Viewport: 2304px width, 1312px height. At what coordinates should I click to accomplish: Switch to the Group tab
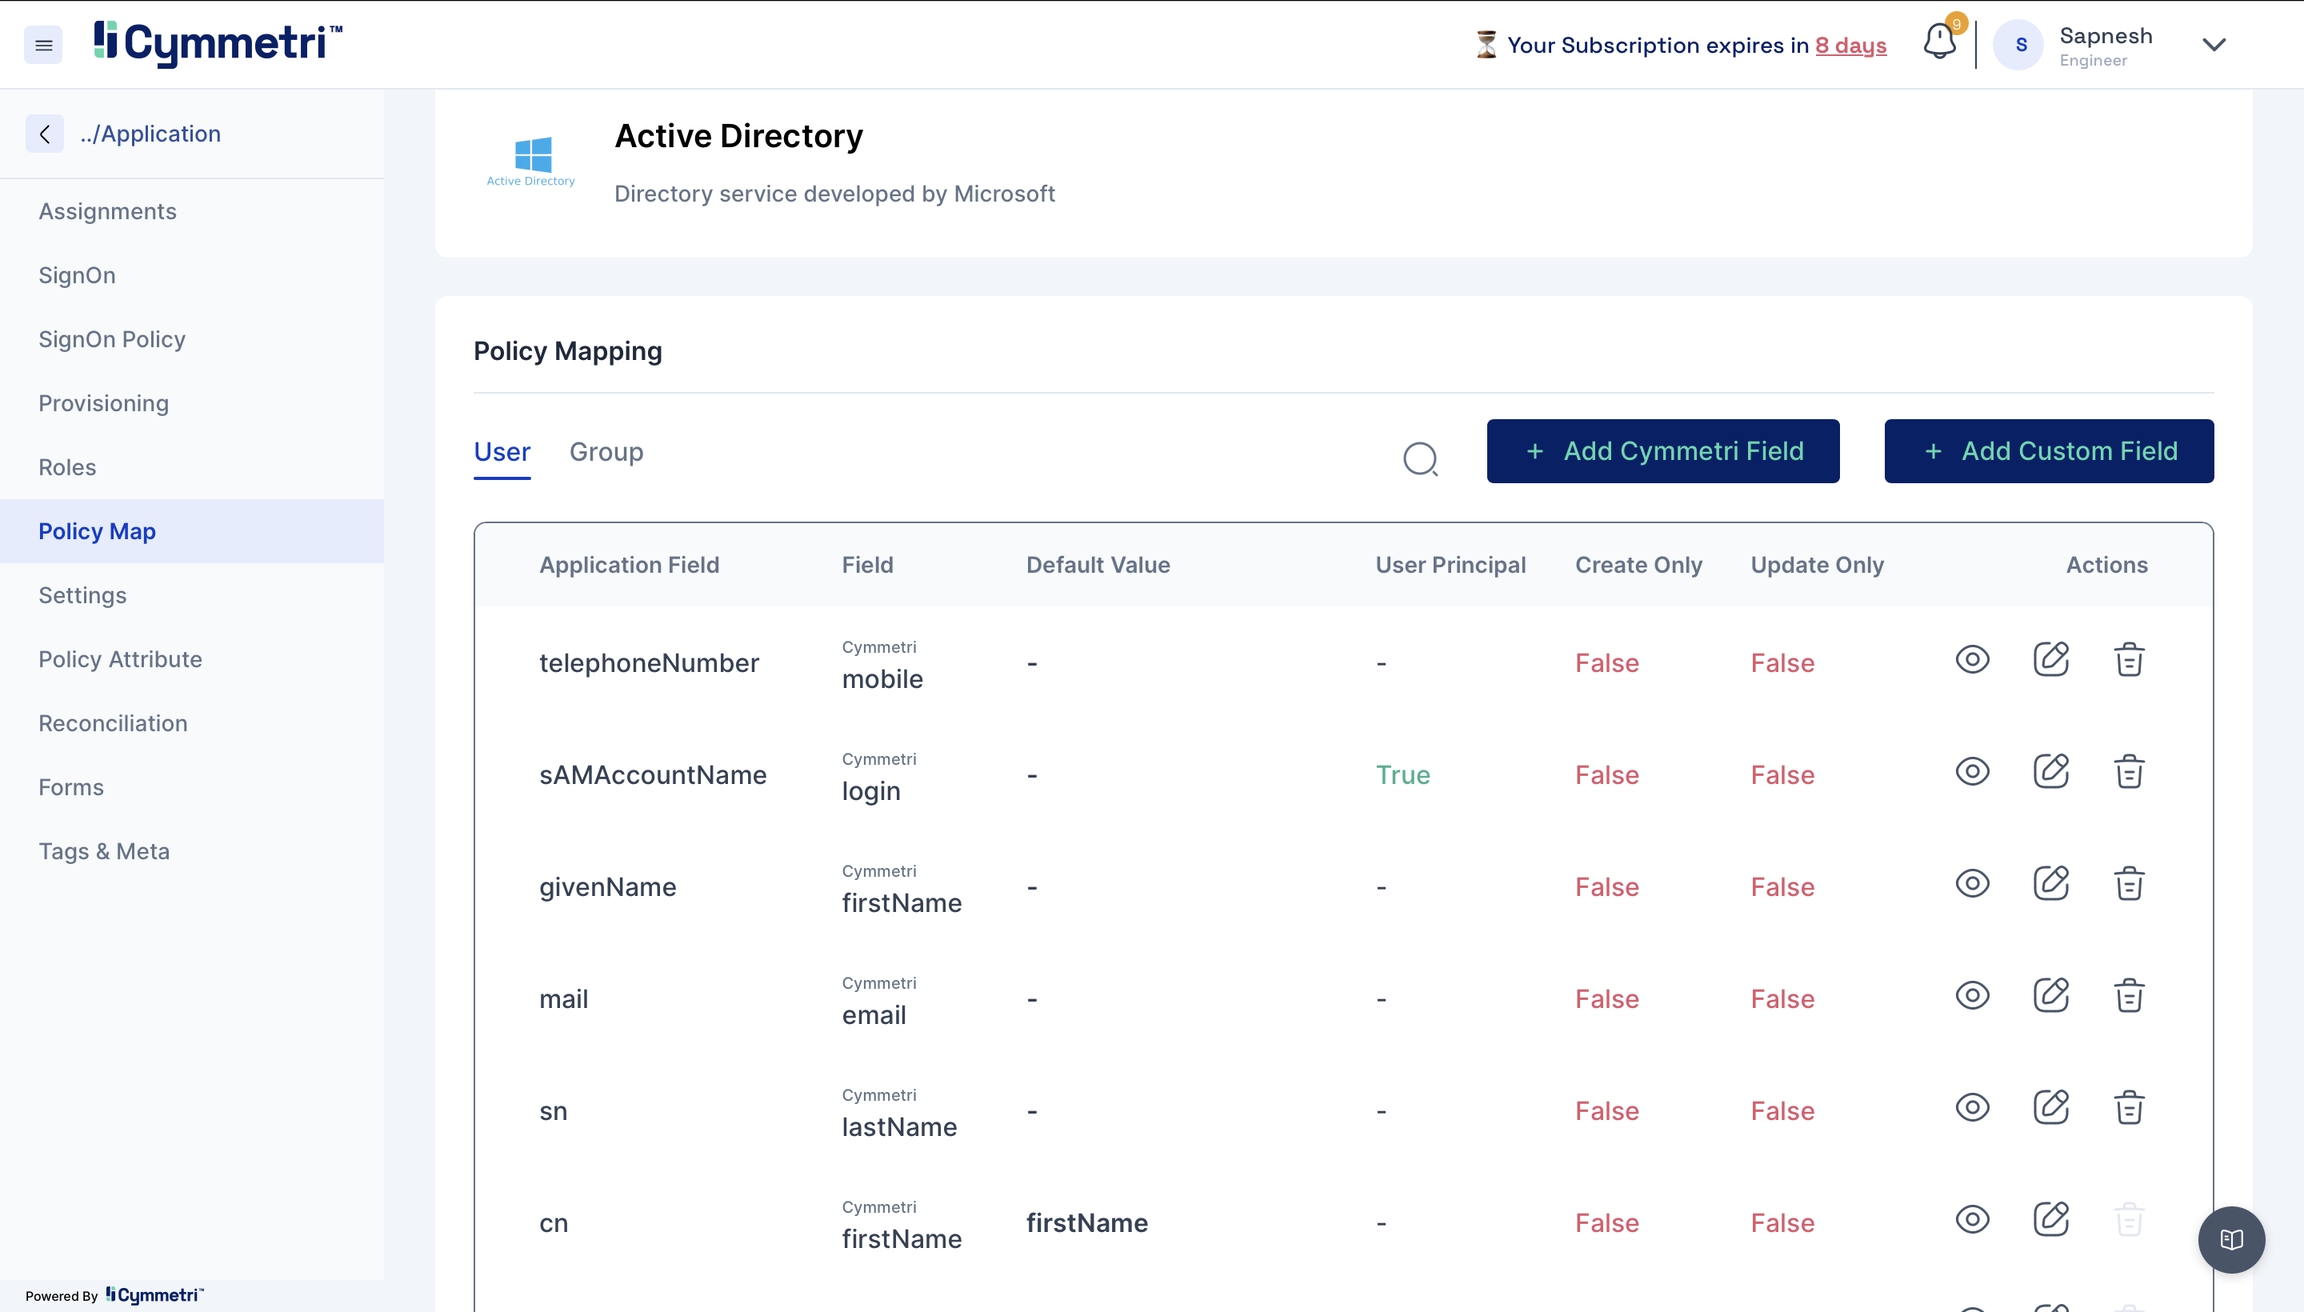(x=606, y=452)
